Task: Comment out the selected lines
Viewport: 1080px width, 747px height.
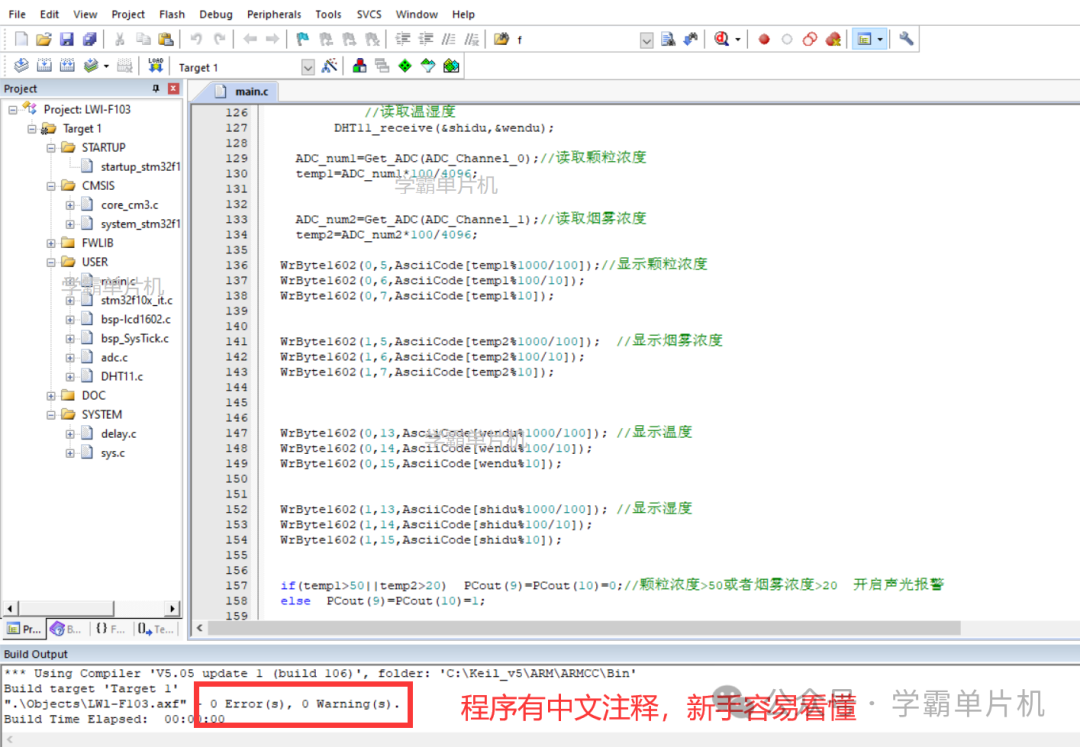Action: tap(448, 39)
